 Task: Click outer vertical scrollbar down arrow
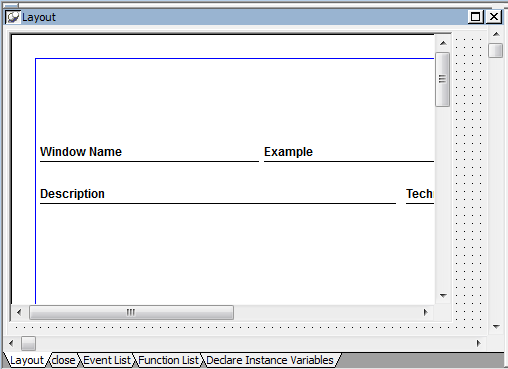coord(496,327)
